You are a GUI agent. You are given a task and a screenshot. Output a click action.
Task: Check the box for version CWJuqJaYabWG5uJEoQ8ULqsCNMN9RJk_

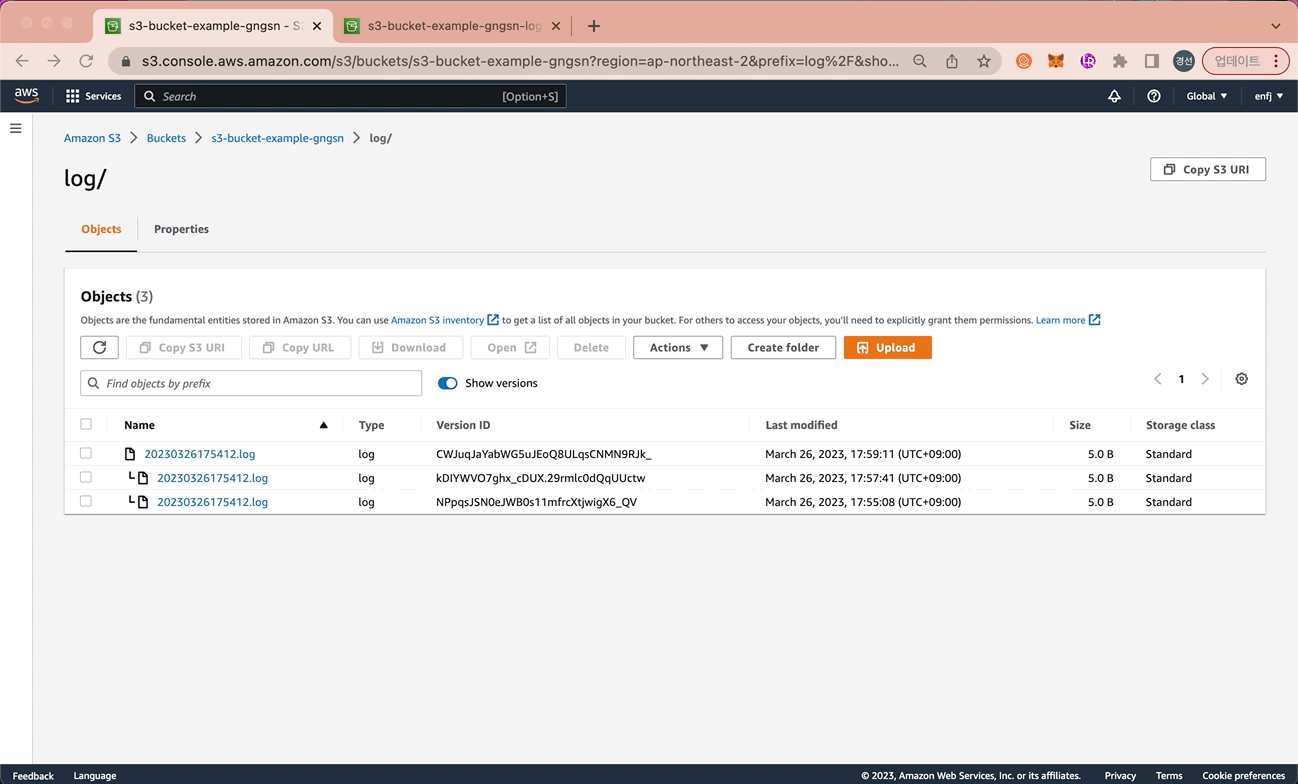(86, 453)
